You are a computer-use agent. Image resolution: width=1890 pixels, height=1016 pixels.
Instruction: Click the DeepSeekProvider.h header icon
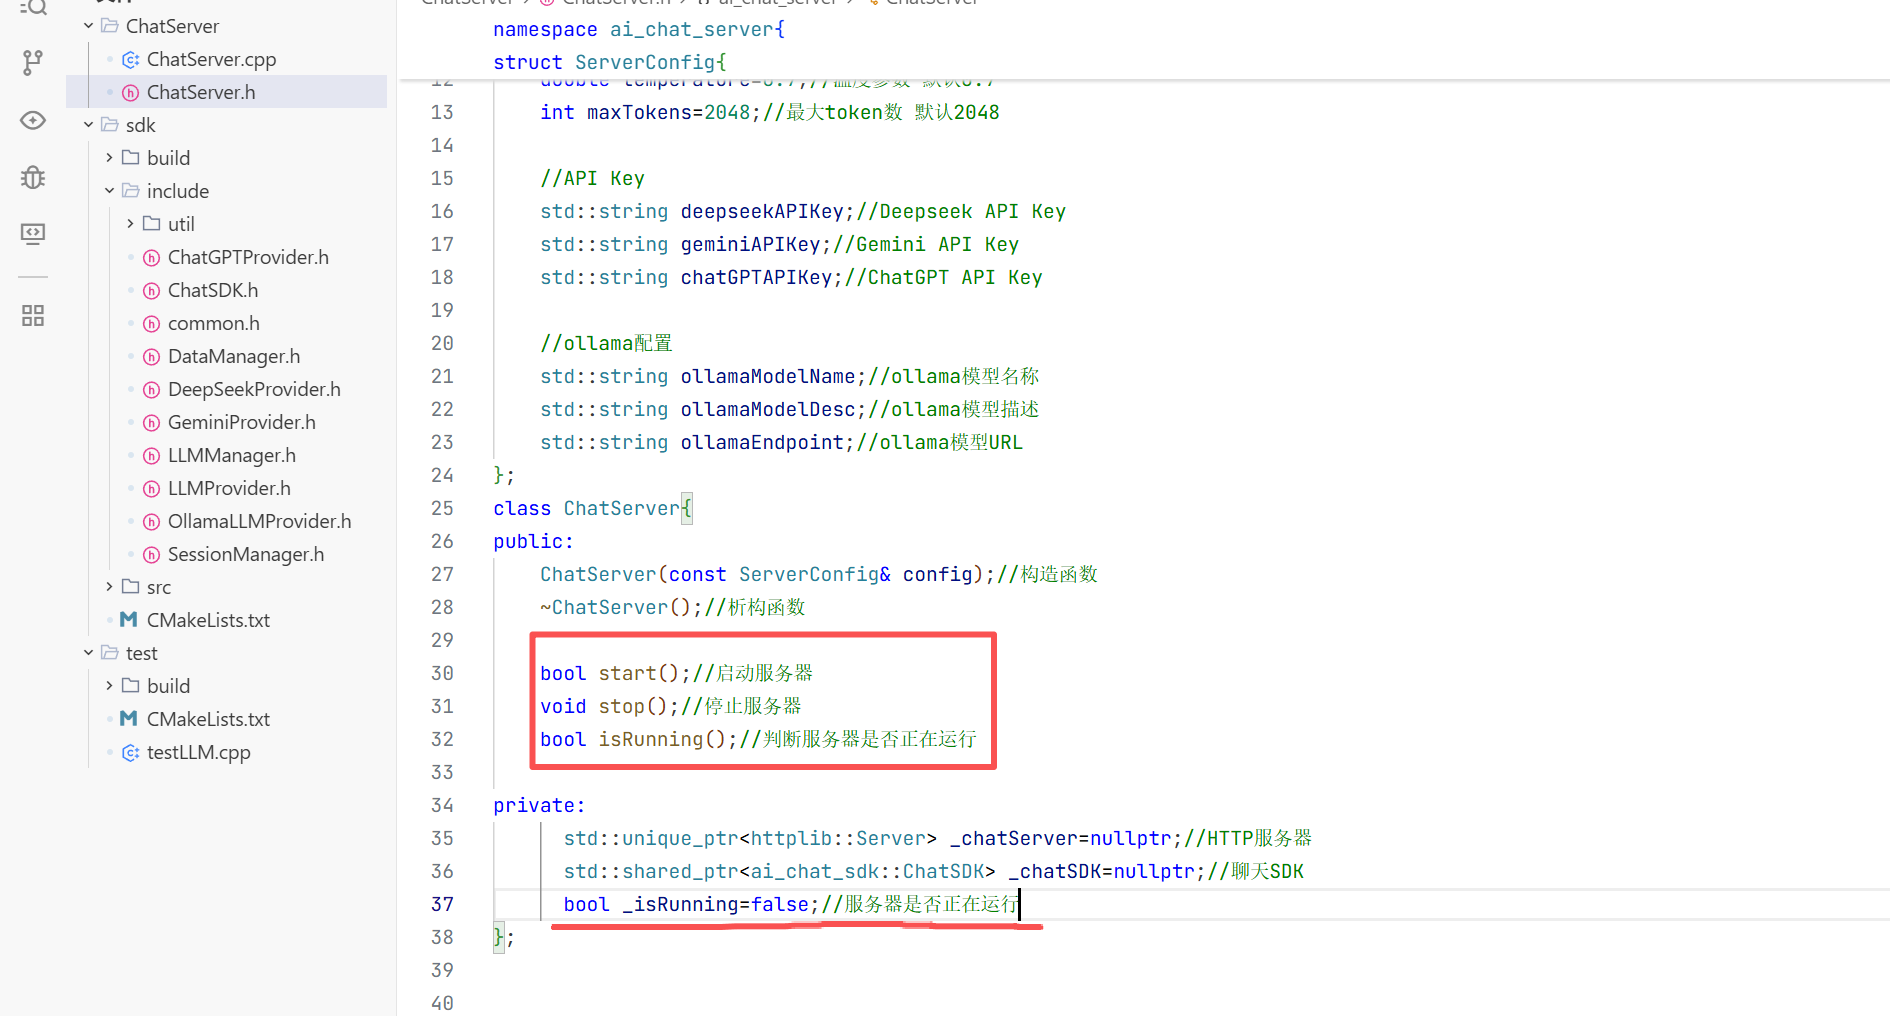(151, 390)
